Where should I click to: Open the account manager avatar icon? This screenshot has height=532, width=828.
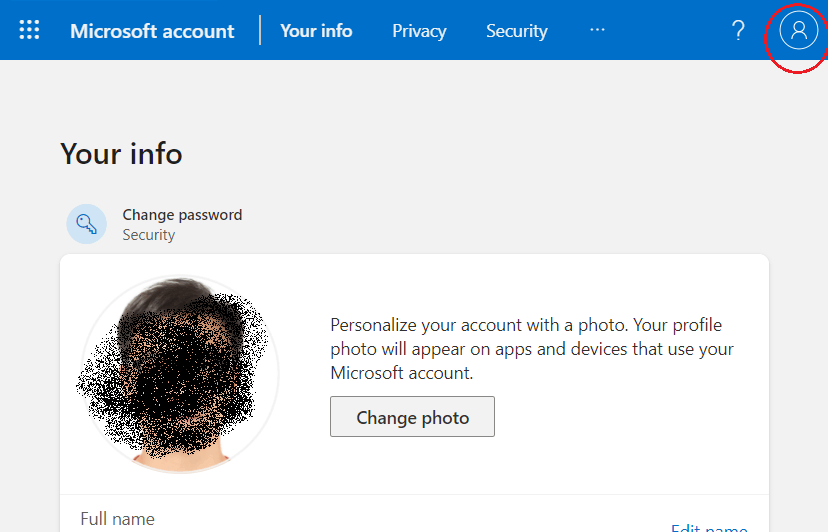pyautogui.click(x=797, y=31)
